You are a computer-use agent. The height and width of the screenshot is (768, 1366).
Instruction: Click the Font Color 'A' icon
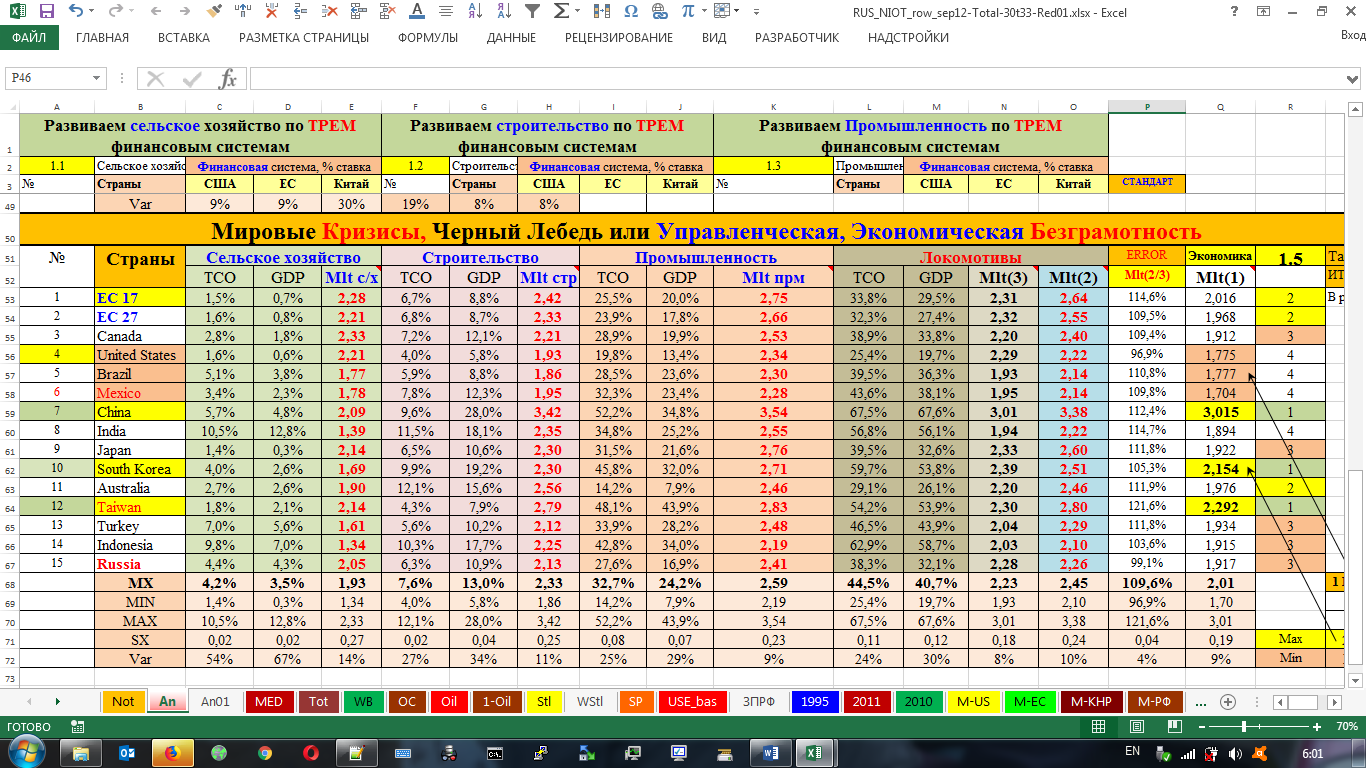point(417,12)
